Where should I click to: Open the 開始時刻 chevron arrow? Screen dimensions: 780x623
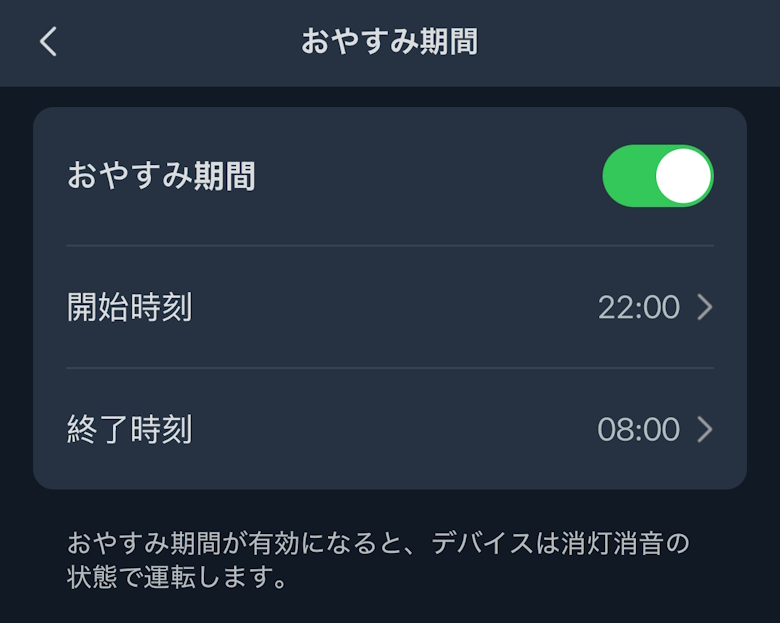pos(705,307)
